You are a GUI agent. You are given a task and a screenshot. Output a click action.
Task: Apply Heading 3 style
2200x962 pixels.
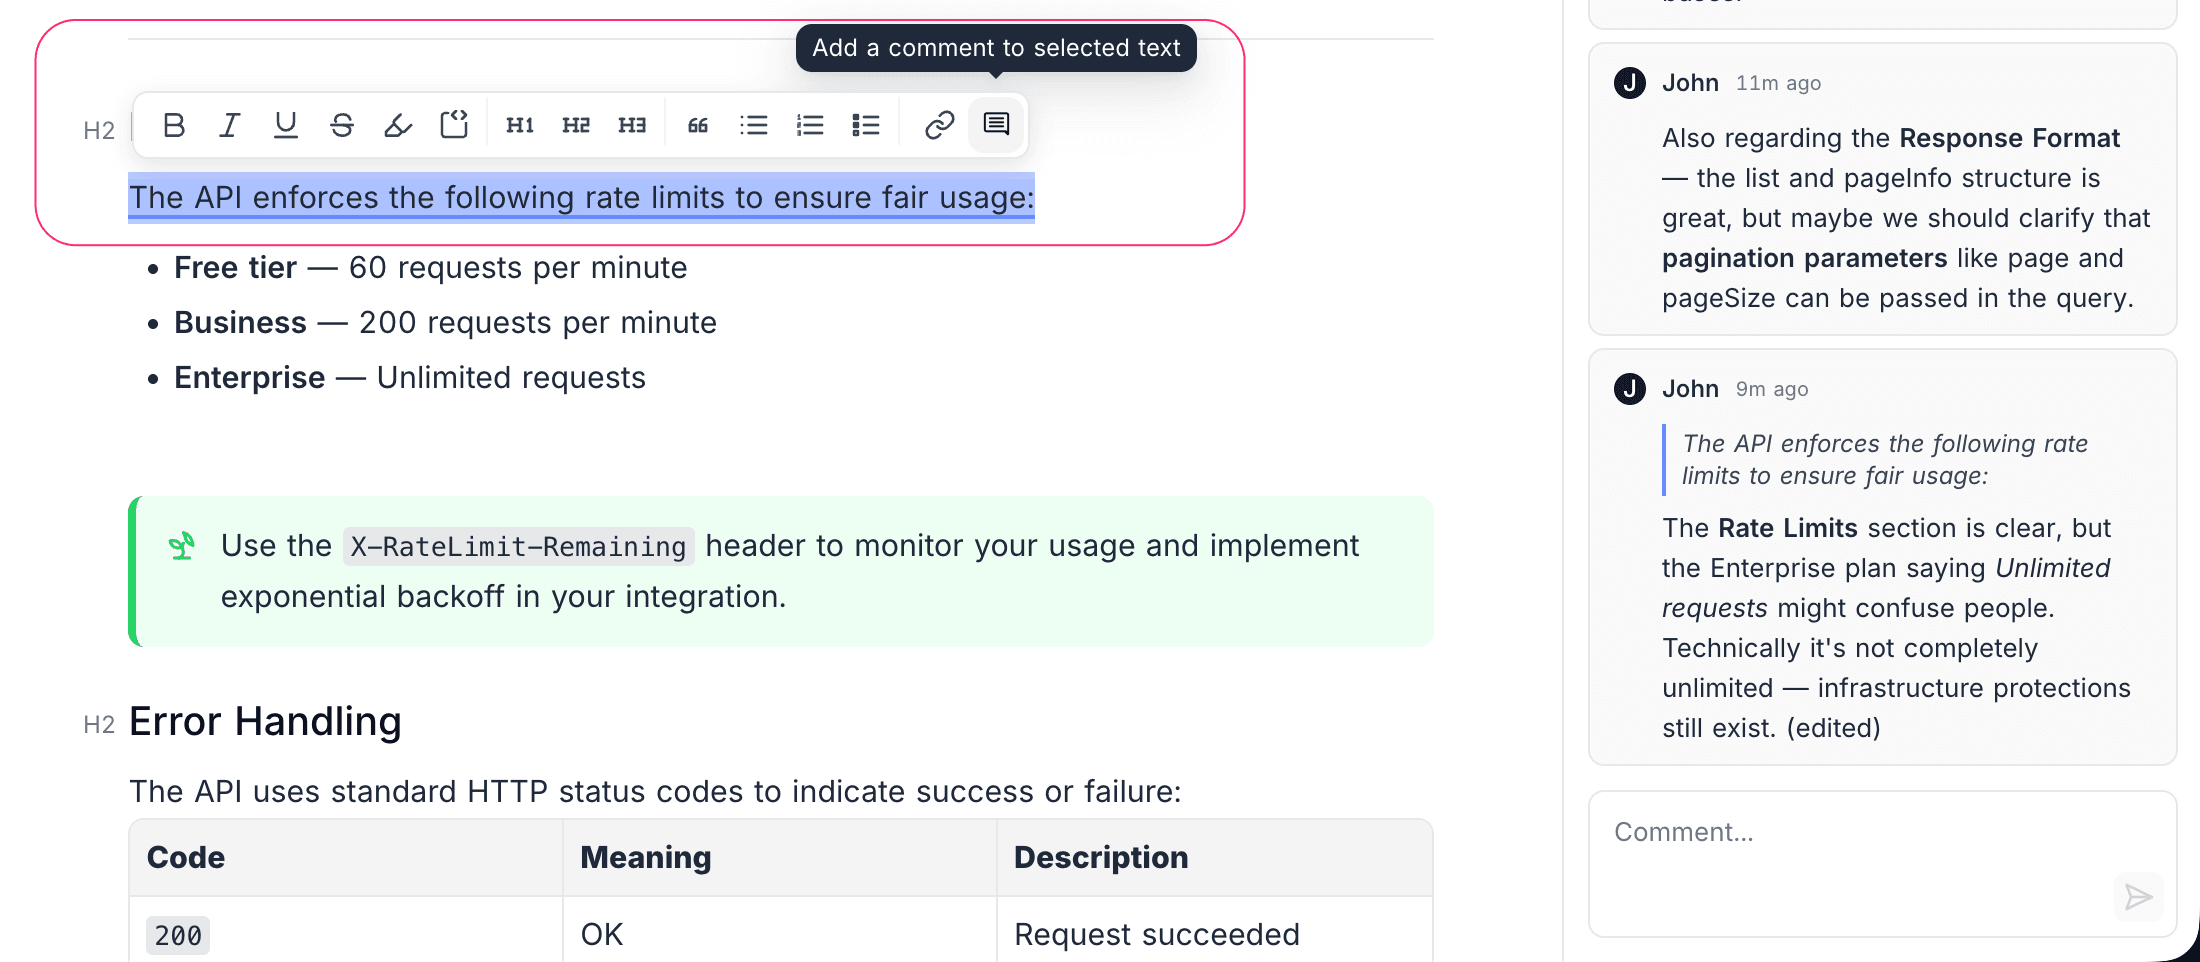point(632,125)
